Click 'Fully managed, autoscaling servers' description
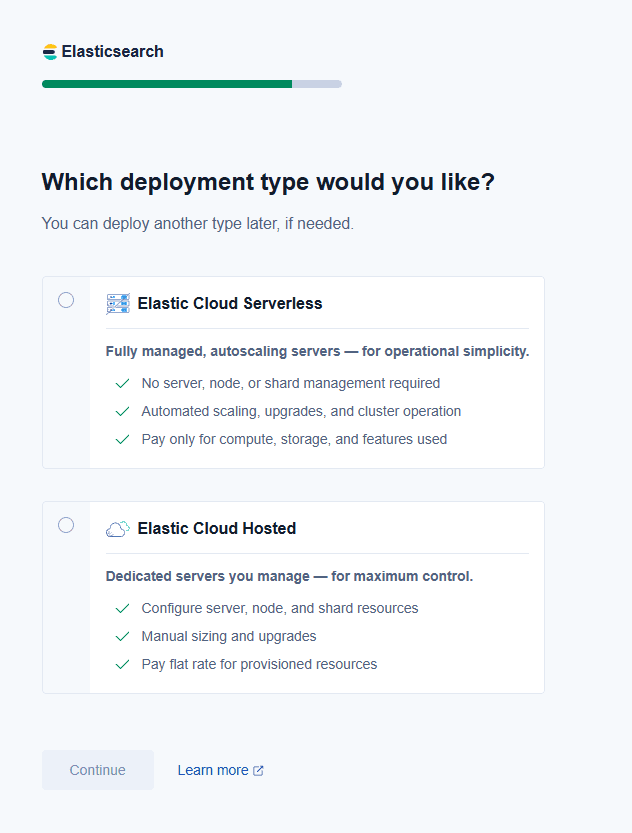Screen dimensions: 632x833 click(317, 352)
